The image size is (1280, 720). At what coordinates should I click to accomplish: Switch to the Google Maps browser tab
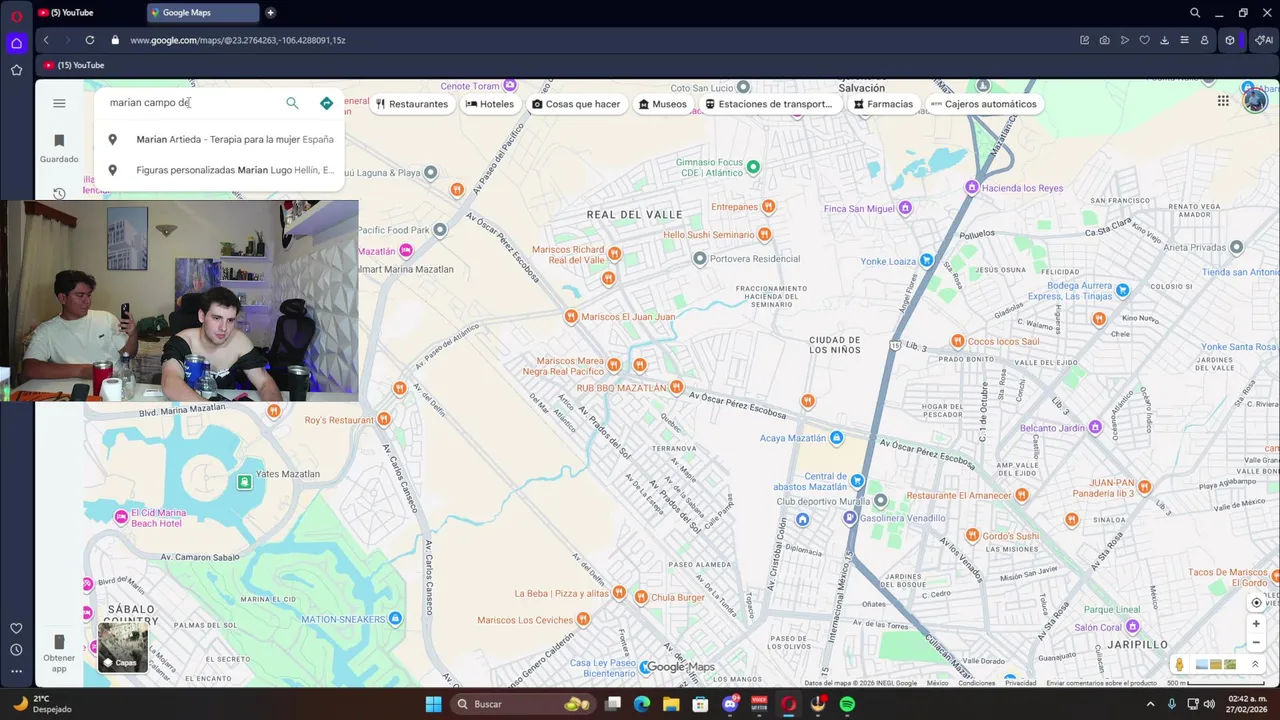[x=202, y=13]
